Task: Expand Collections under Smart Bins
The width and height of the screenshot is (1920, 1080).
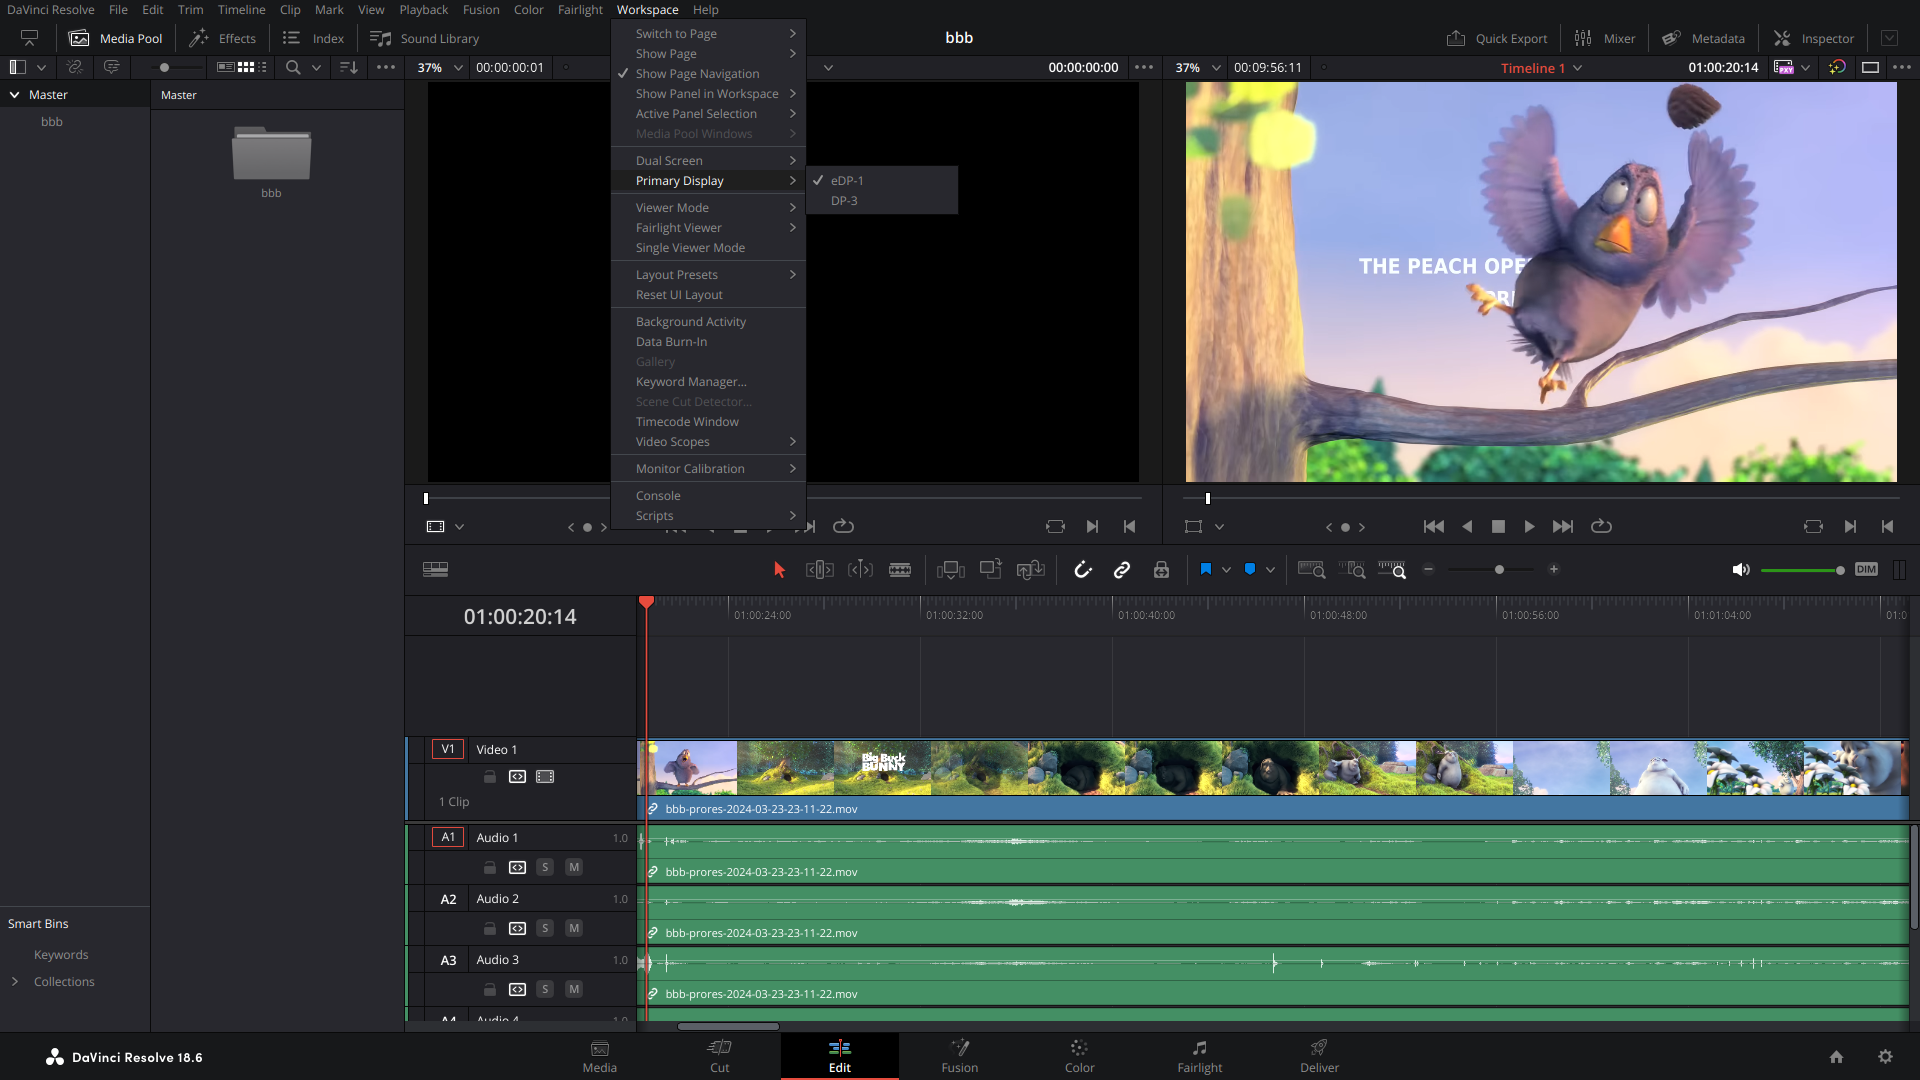Action: click(x=14, y=982)
